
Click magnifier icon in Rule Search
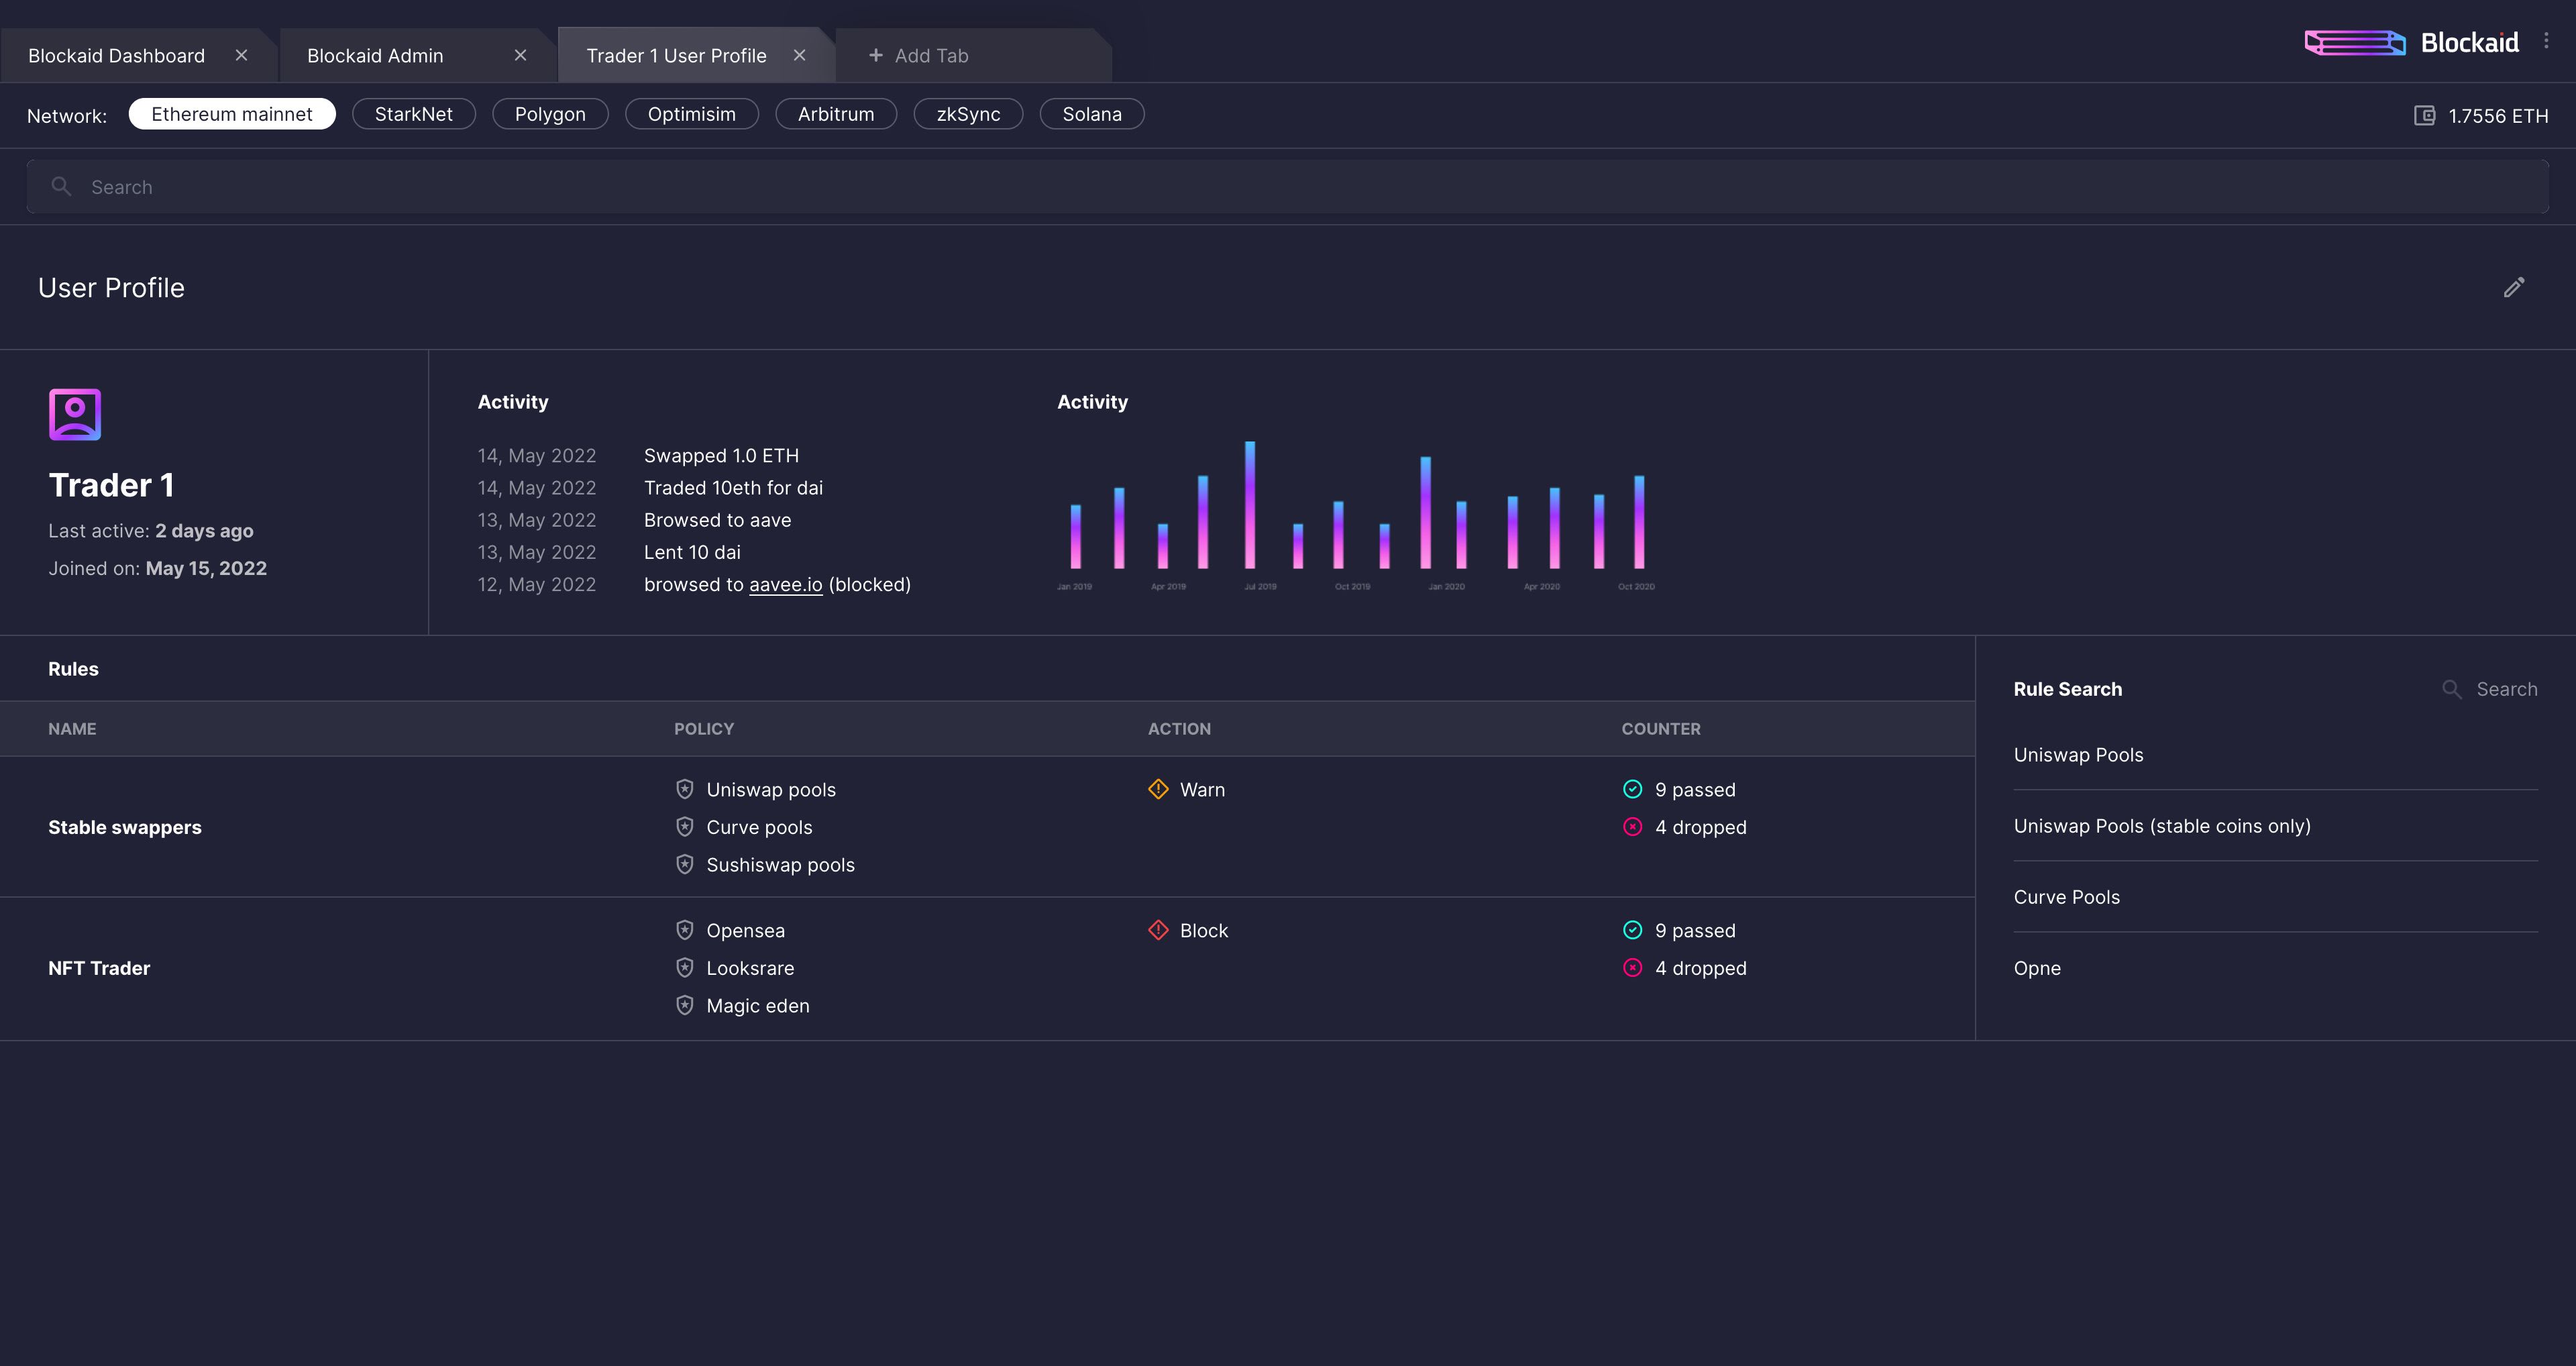tap(2451, 689)
